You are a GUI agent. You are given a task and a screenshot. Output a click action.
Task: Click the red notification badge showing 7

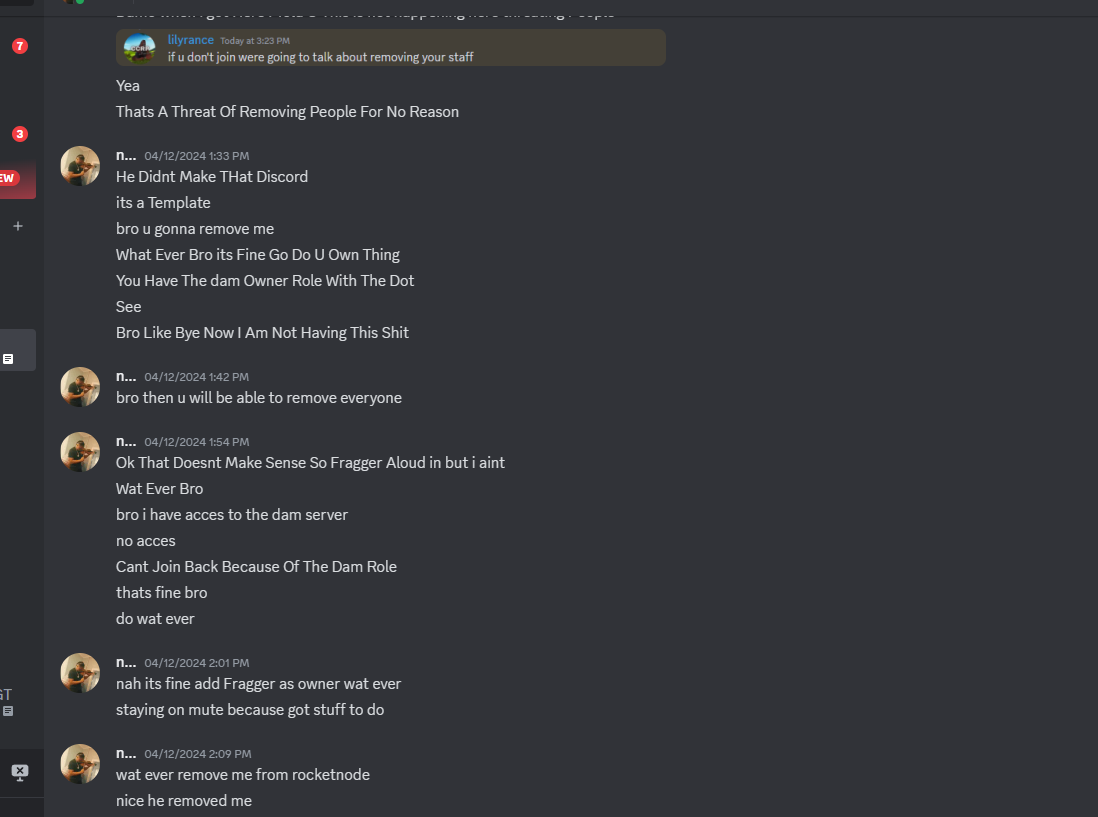[x=20, y=46]
